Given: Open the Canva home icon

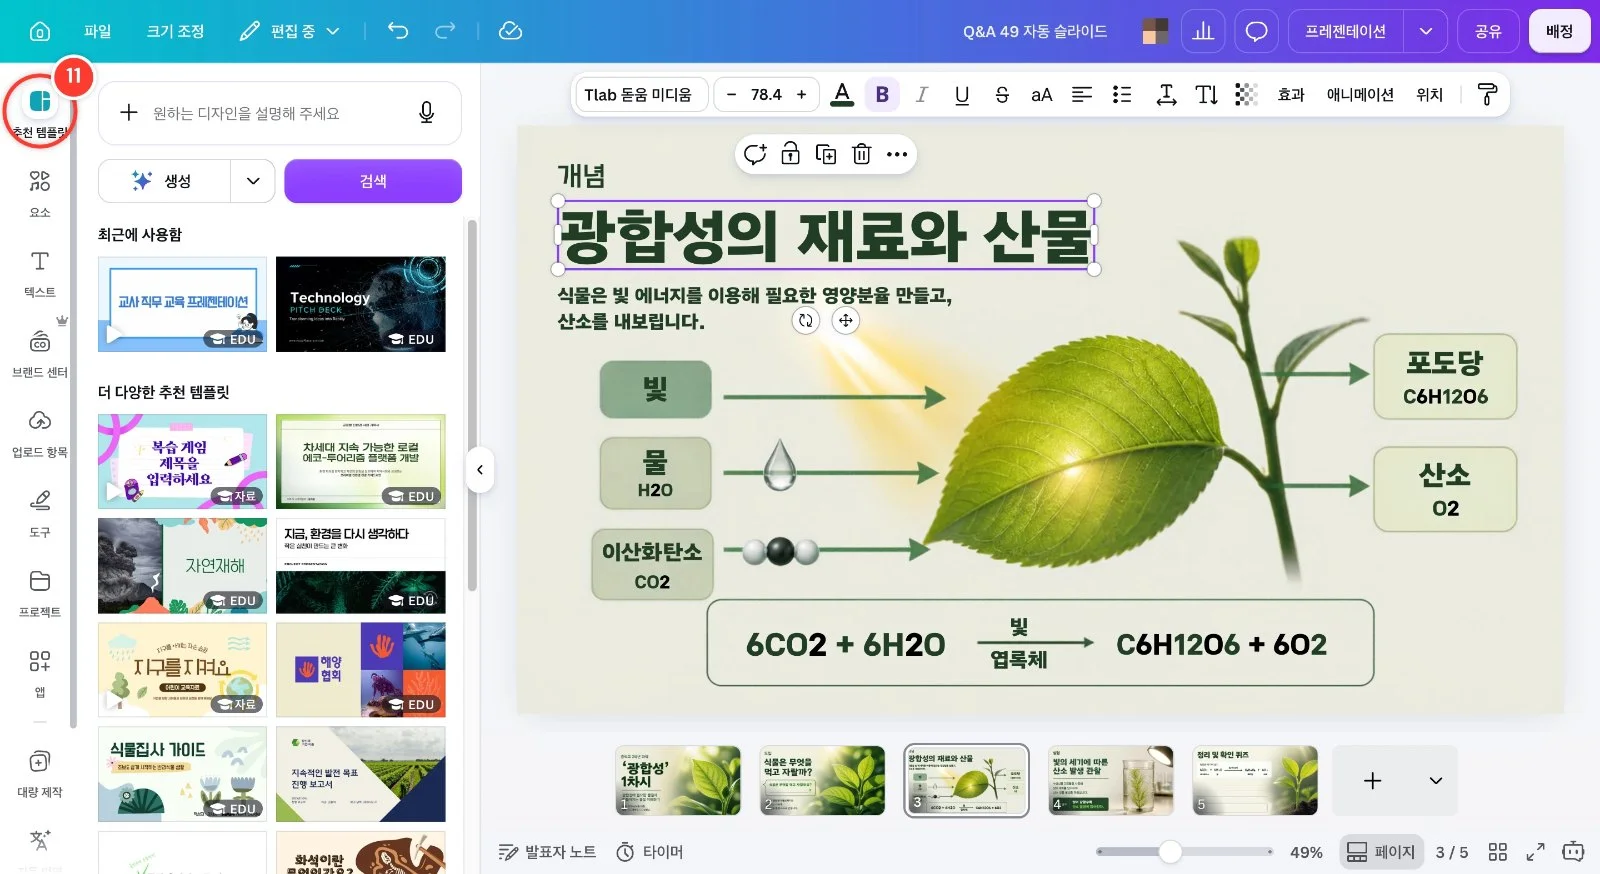Looking at the screenshot, I should tap(40, 31).
